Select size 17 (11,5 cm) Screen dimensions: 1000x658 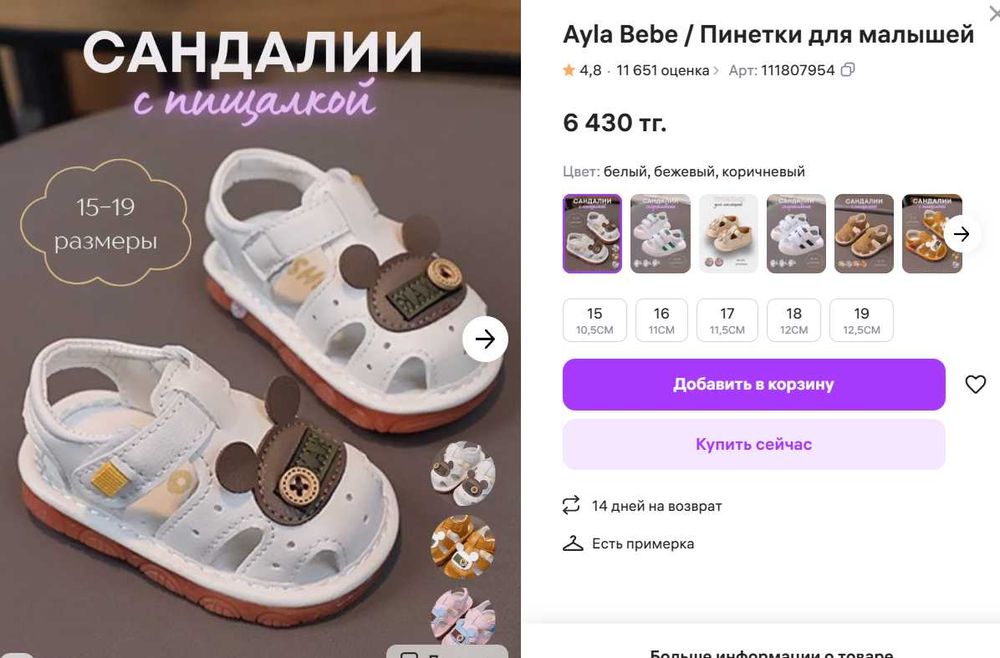tap(727, 320)
